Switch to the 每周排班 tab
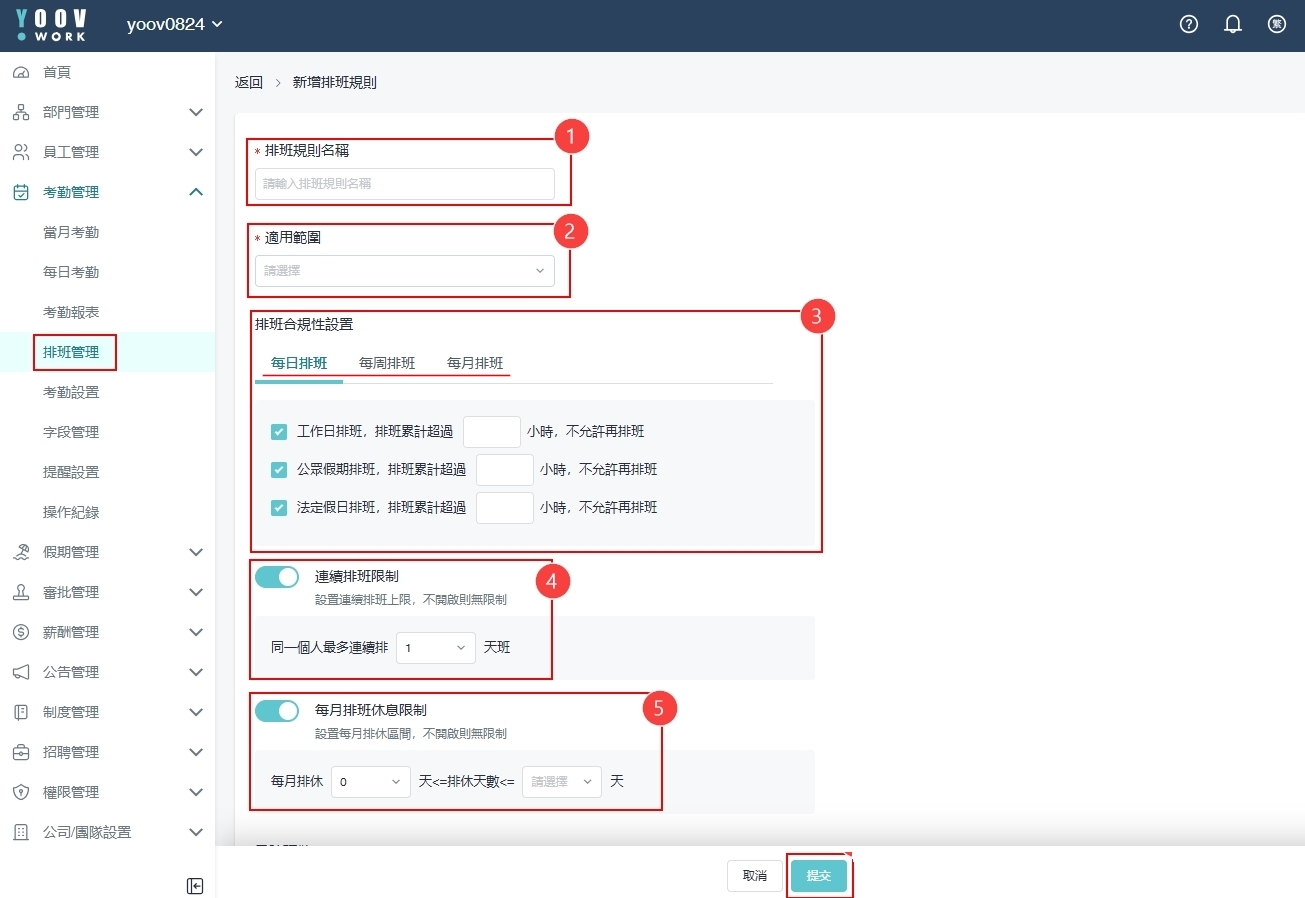This screenshot has width=1305, height=898. pyautogui.click(x=387, y=363)
